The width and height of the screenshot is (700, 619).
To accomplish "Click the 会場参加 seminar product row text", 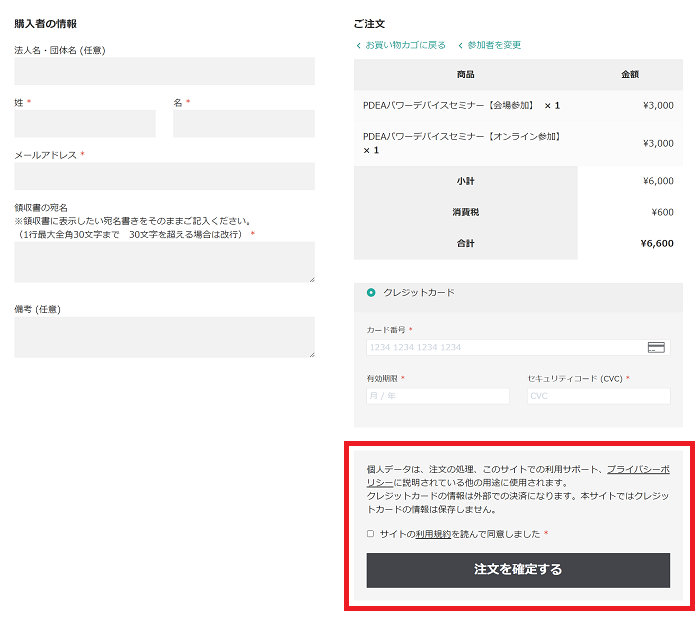I will [461, 105].
